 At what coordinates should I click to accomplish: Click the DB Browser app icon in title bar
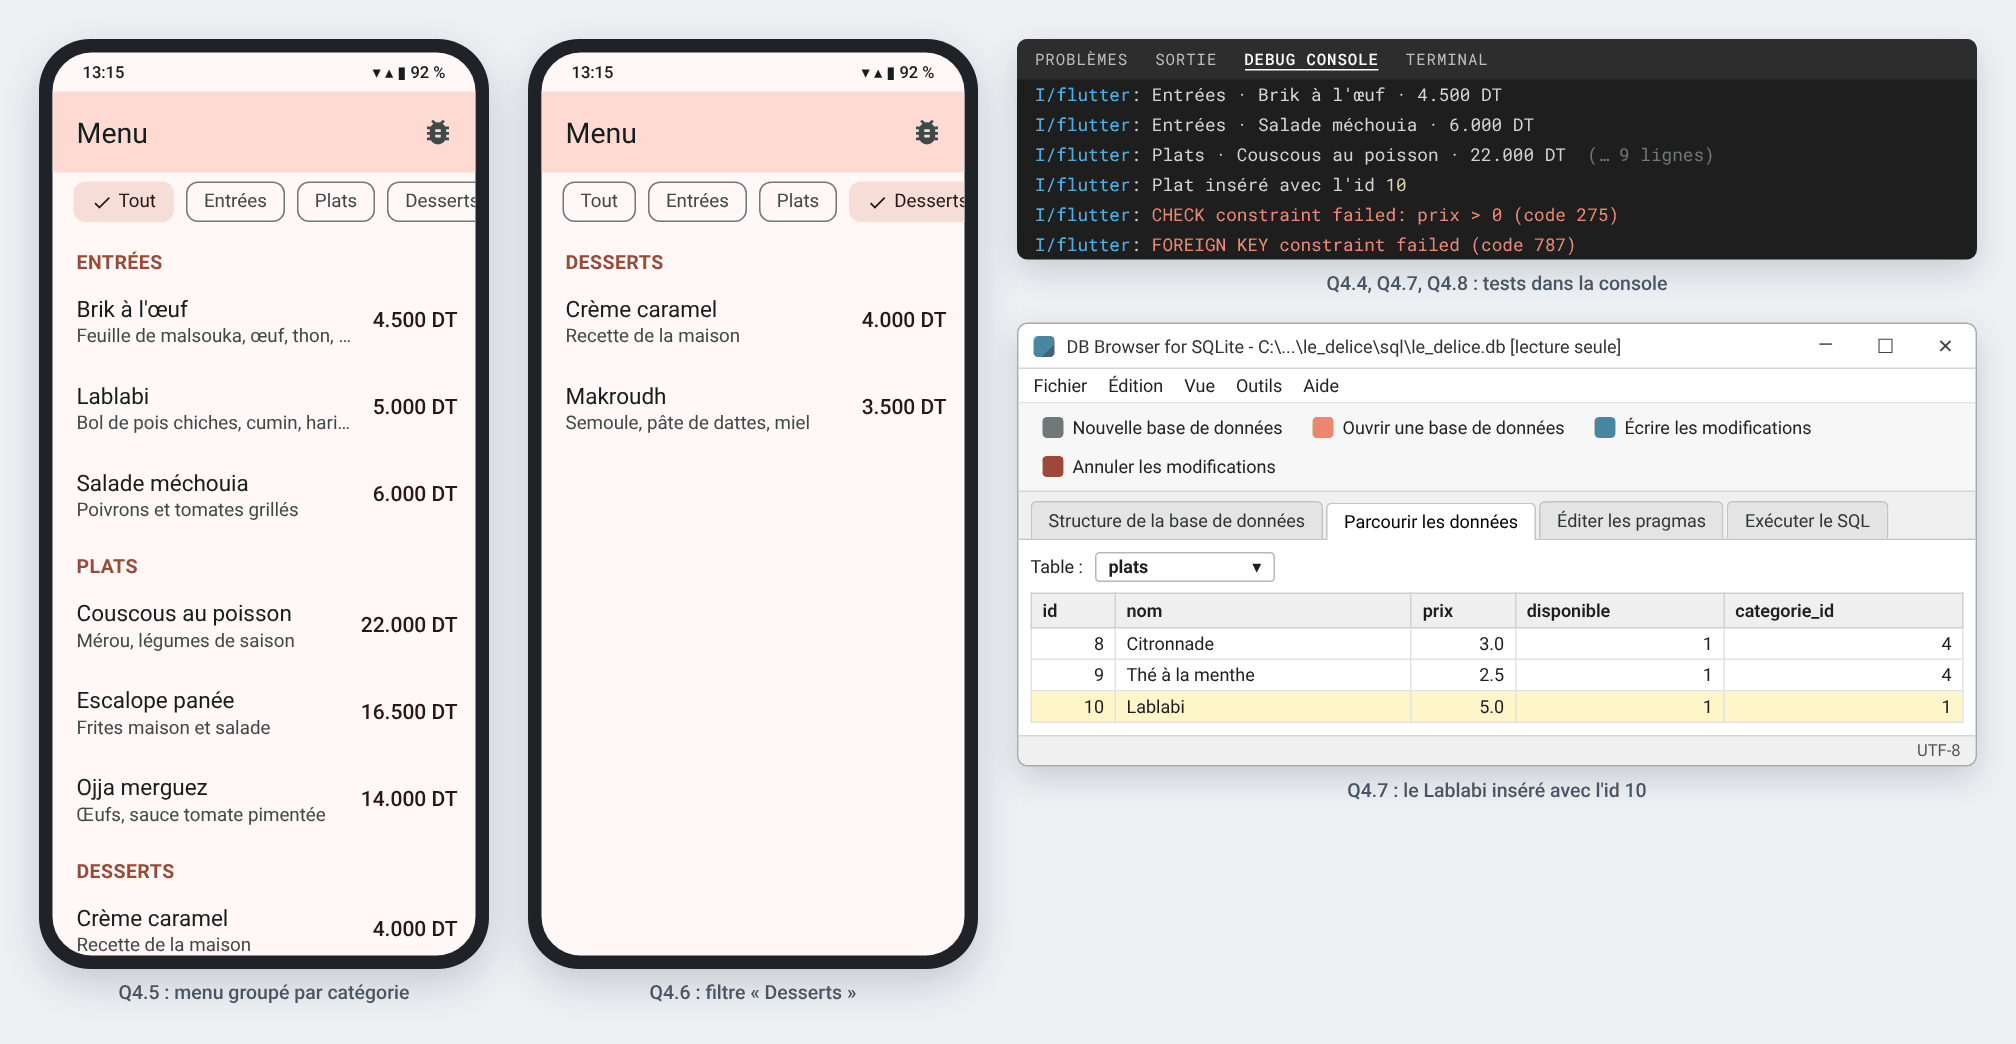(1044, 347)
